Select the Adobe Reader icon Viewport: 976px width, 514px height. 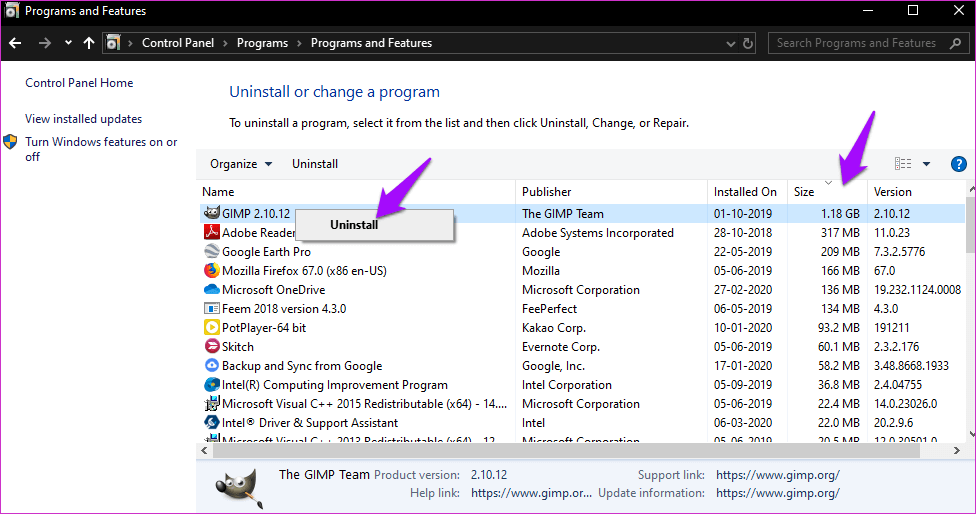[x=212, y=232]
